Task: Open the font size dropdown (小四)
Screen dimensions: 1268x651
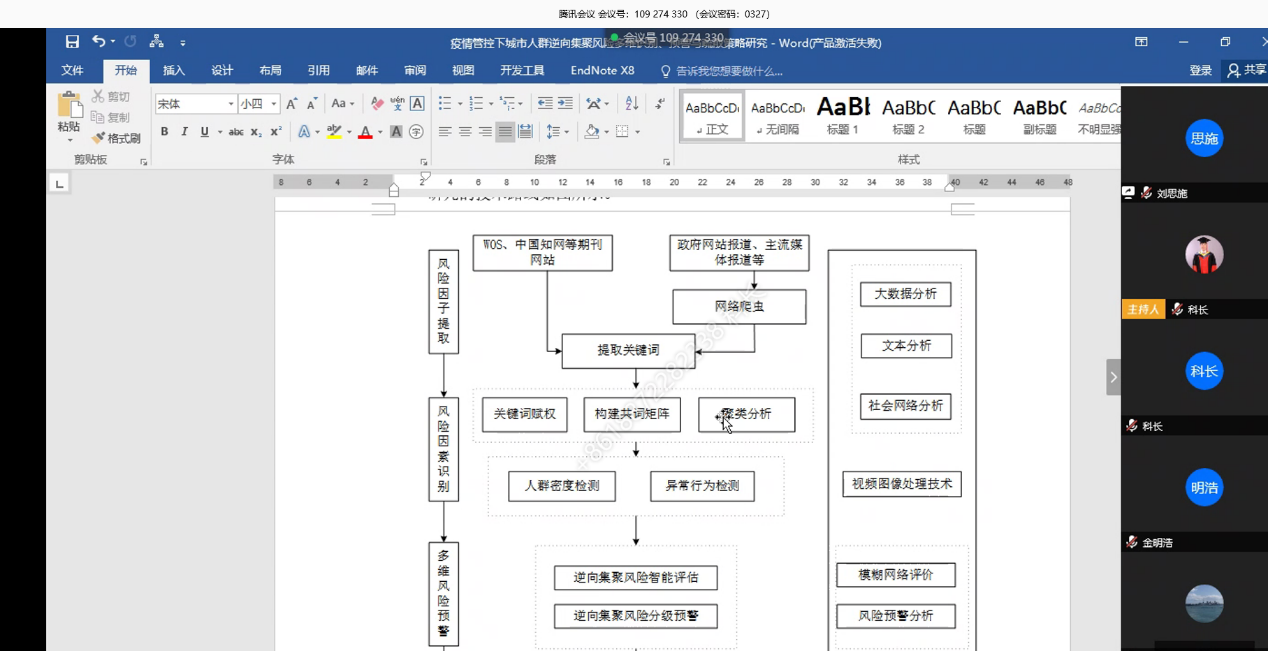Action: (274, 104)
